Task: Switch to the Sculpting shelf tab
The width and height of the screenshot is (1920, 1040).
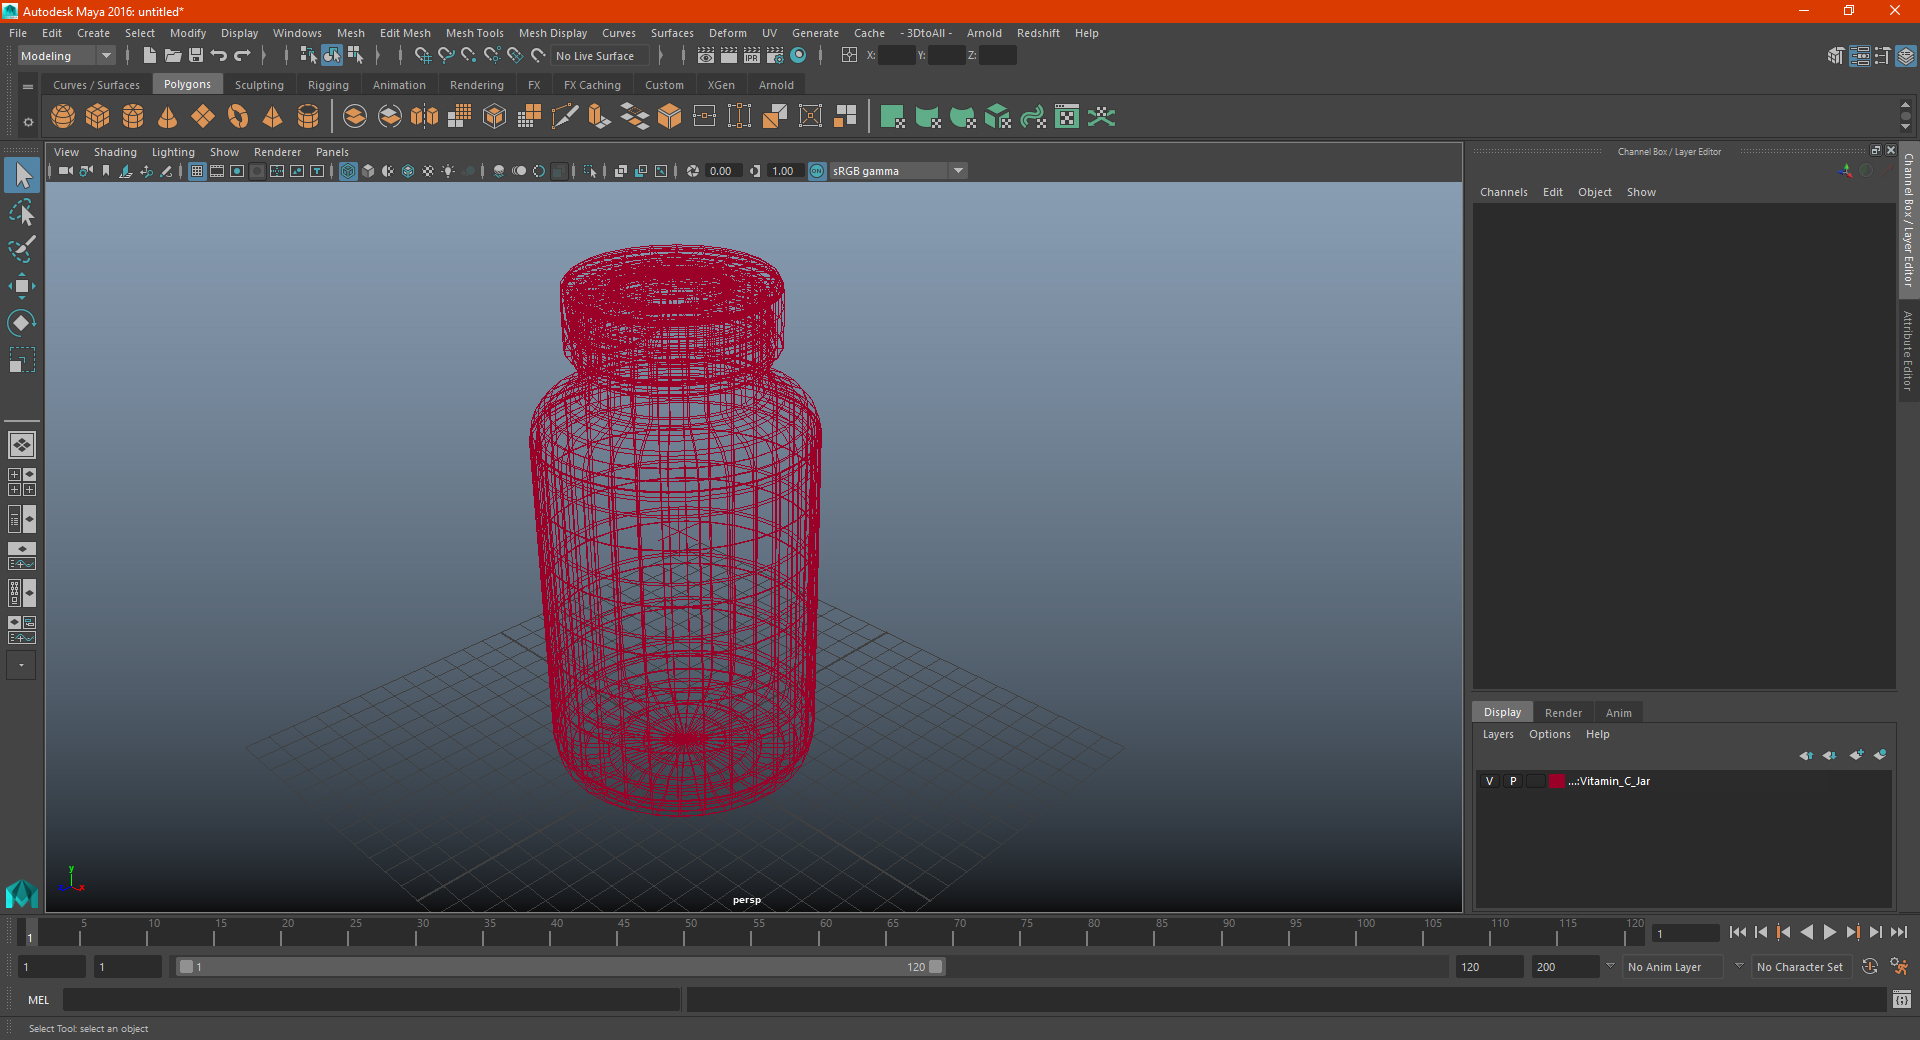Action: (x=259, y=85)
